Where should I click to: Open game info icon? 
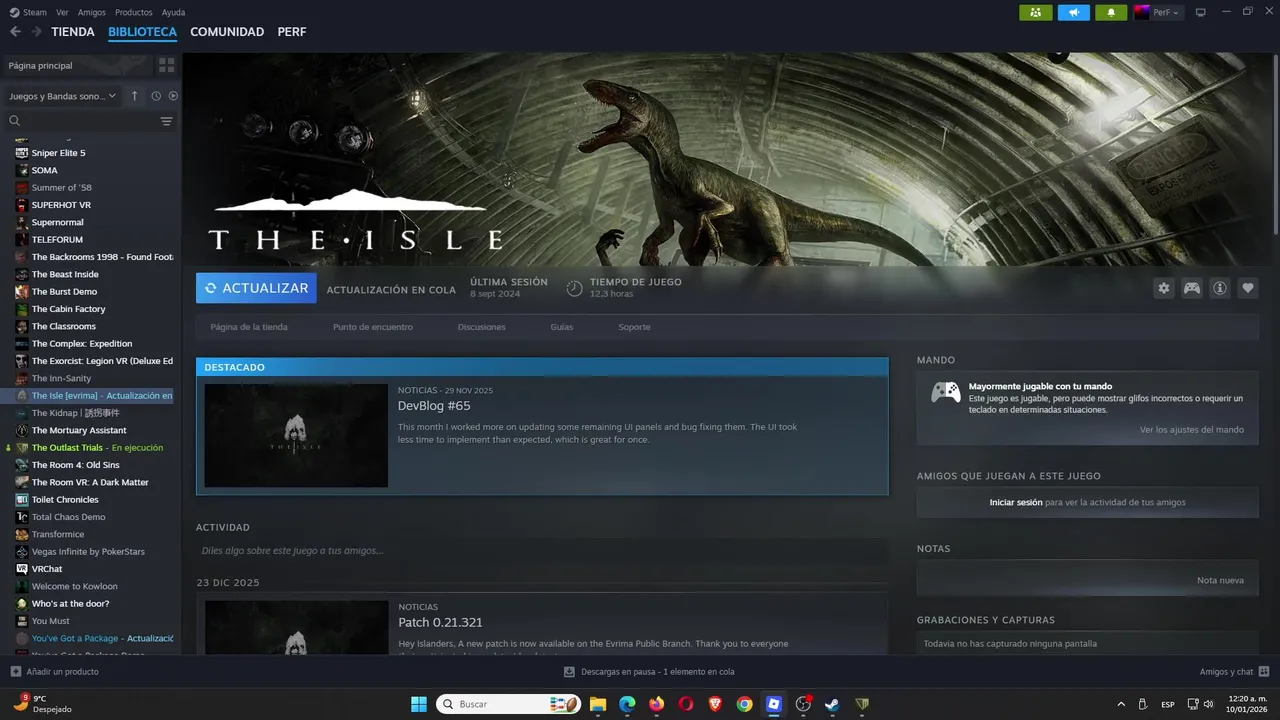tap(1220, 288)
